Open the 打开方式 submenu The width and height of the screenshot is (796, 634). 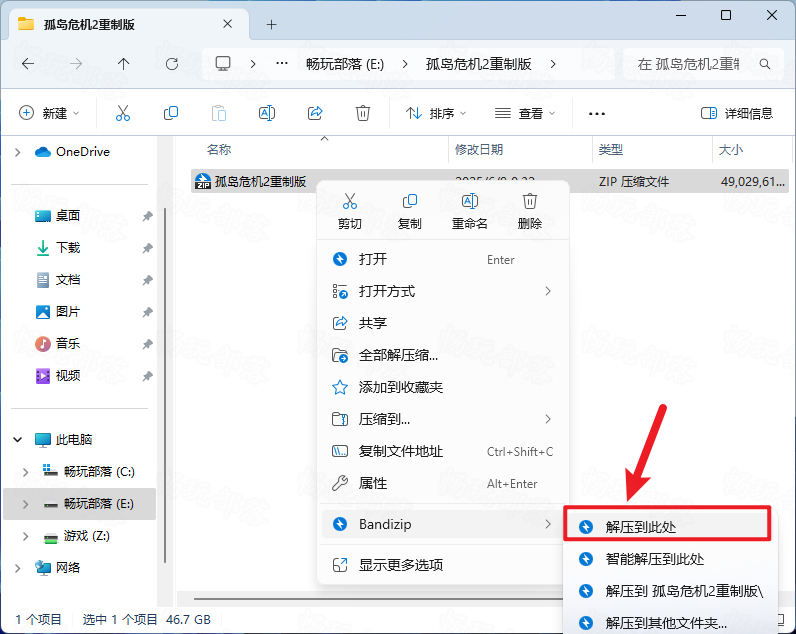tap(442, 291)
